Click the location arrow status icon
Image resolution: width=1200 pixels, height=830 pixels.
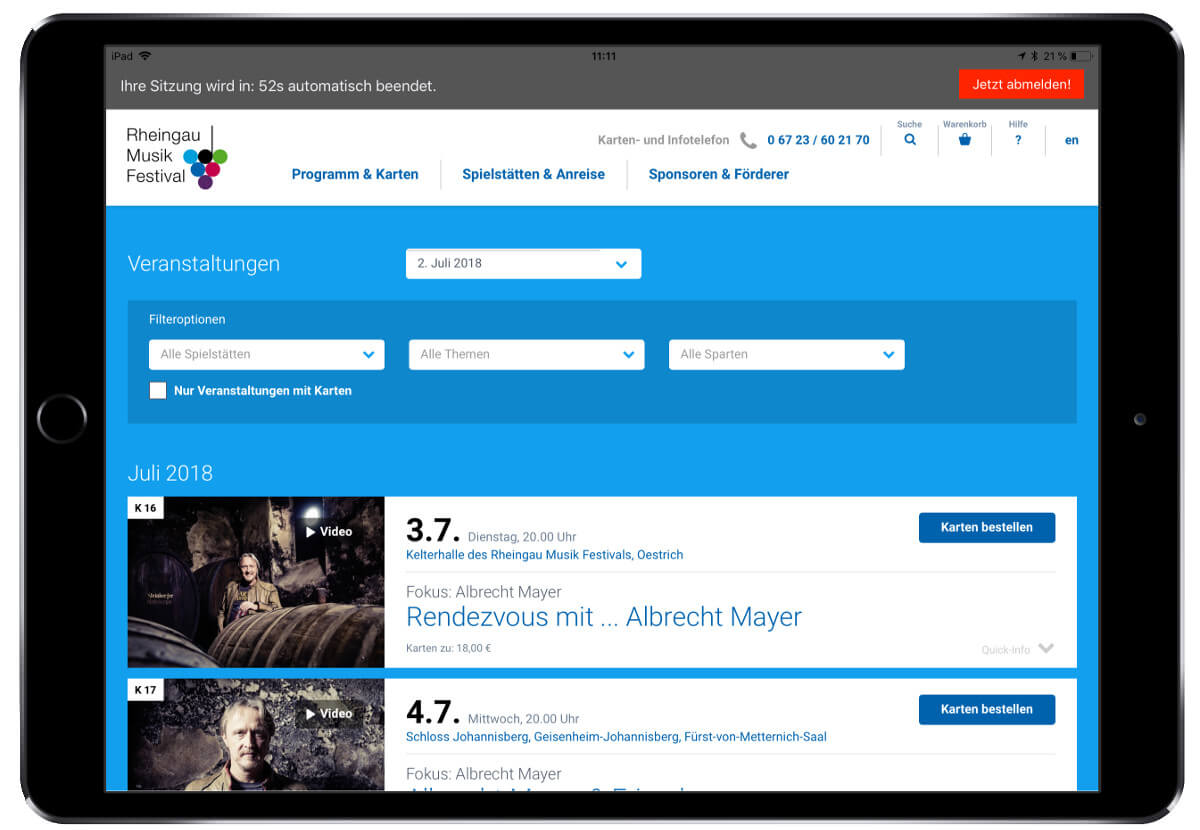click(1022, 56)
